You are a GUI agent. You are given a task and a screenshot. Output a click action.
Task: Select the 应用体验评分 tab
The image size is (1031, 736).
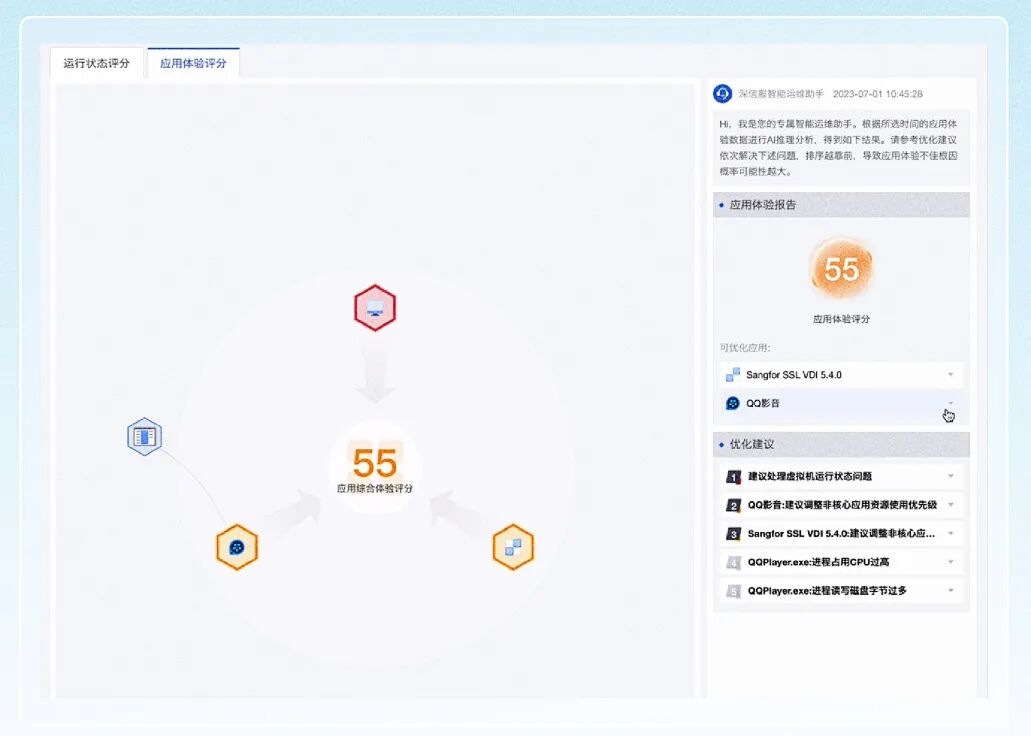click(193, 62)
